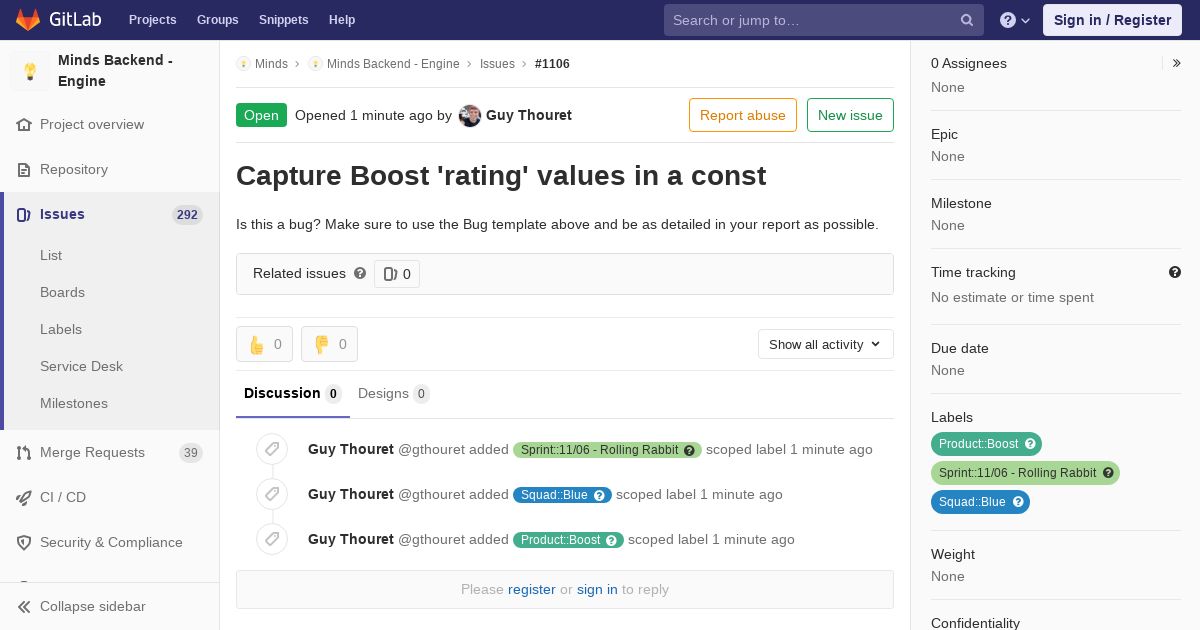Open the Help top menu item

pyautogui.click(x=342, y=20)
